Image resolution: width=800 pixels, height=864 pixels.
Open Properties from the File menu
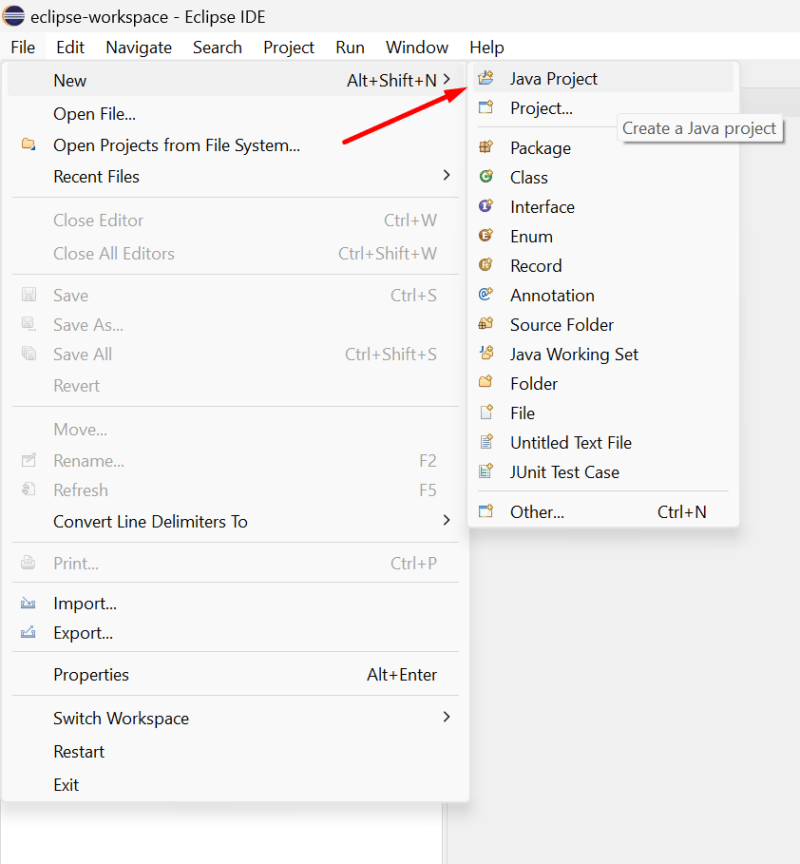click(235, 674)
